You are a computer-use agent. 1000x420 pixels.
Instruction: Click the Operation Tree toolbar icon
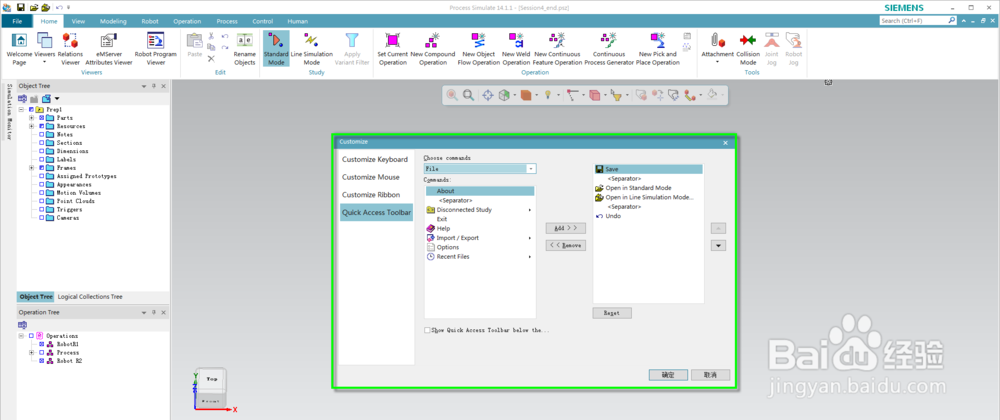point(22,324)
